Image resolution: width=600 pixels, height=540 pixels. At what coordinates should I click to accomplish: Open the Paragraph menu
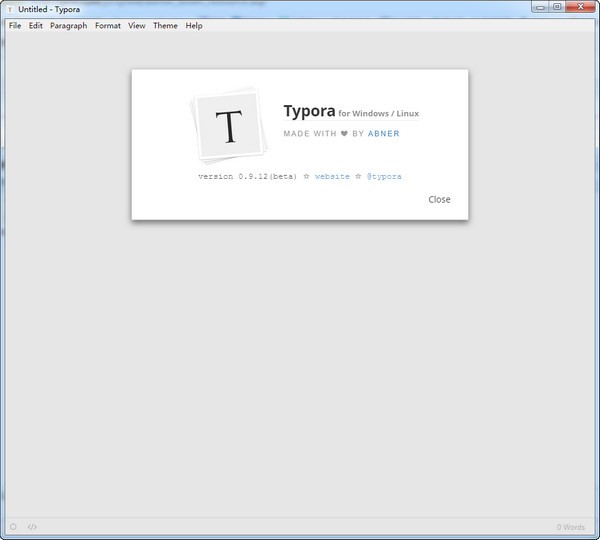point(69,25)
